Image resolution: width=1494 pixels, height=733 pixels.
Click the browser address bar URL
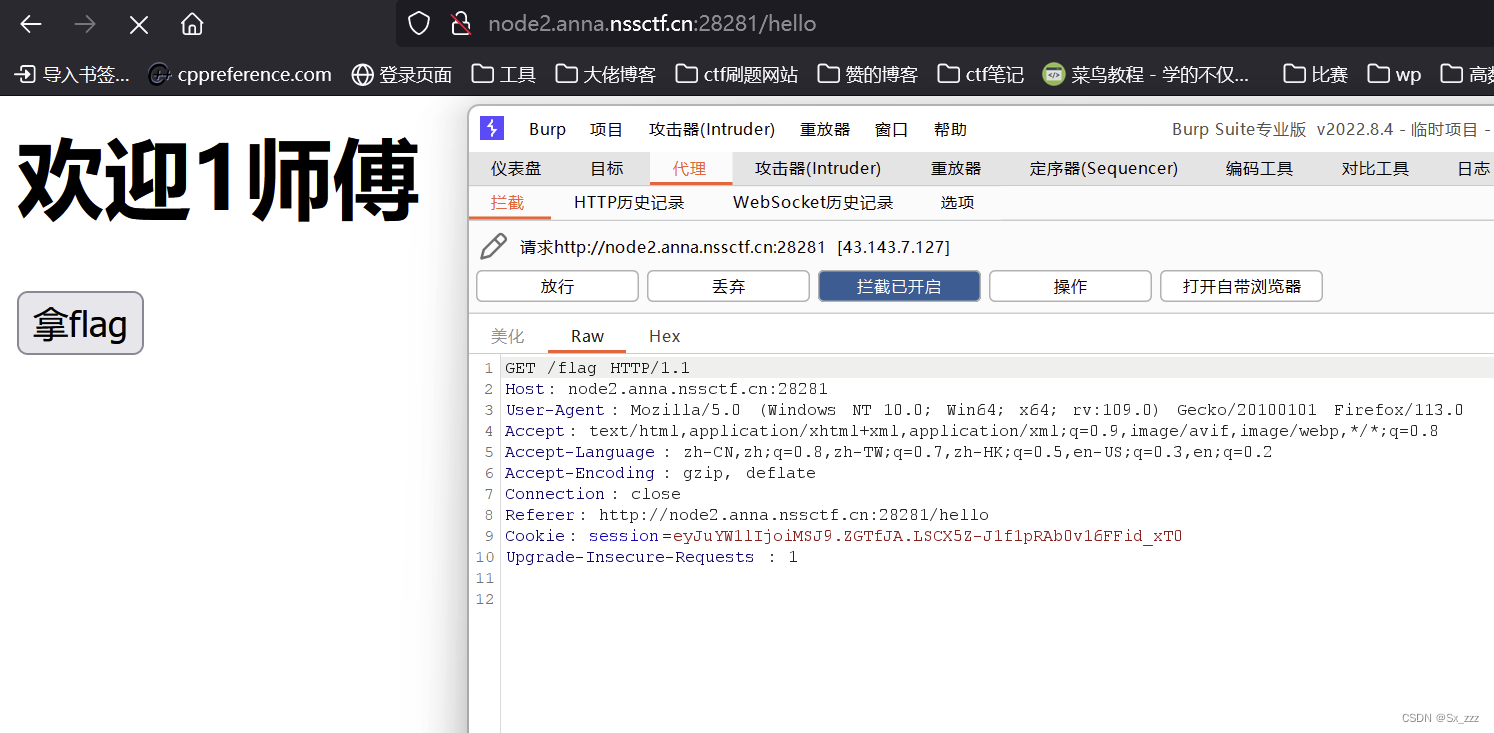650,23
